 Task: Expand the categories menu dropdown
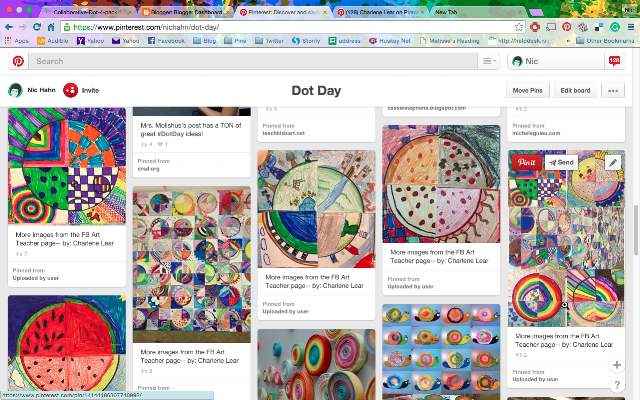point(489,61)
